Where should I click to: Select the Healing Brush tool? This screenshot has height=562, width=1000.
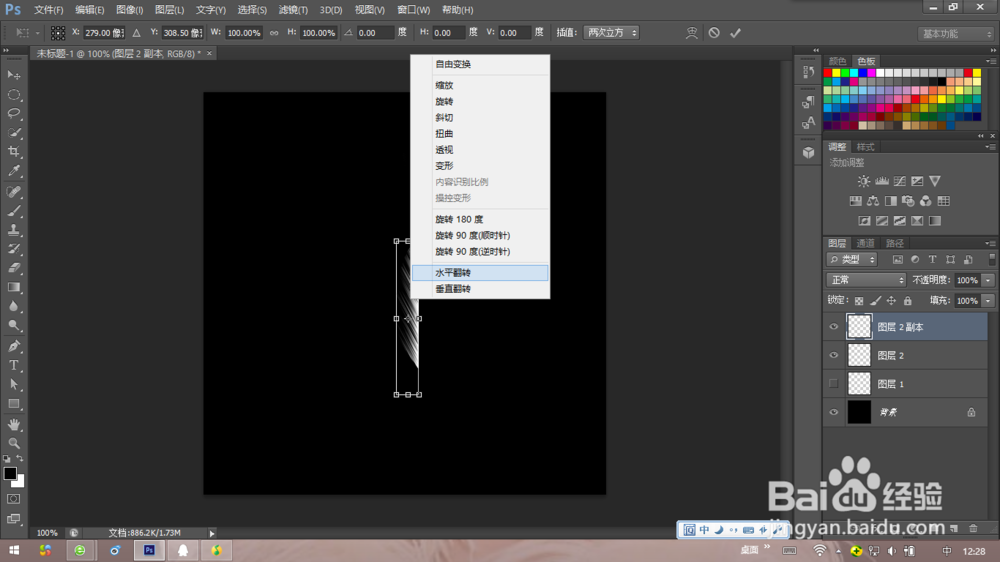pos(13,191)
